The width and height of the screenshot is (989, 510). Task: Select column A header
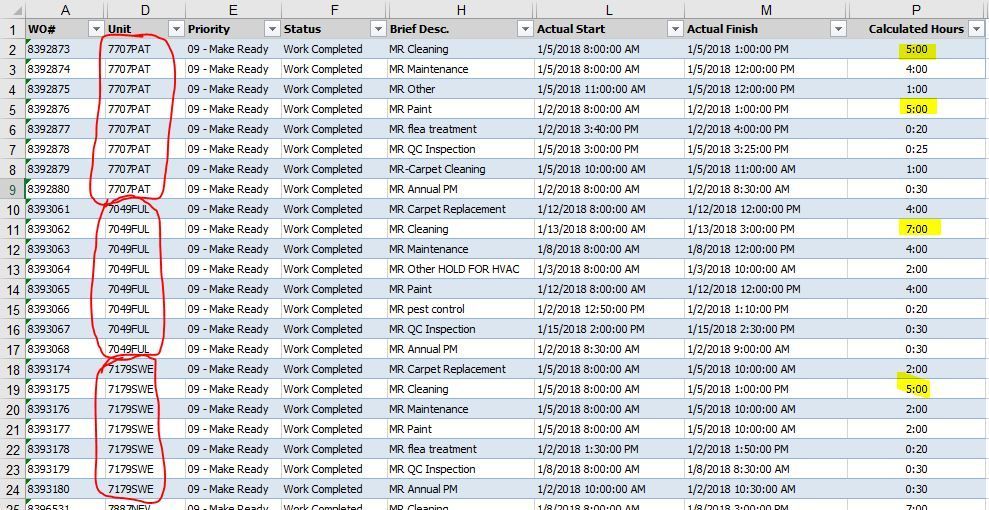click(x=65, y=9)
